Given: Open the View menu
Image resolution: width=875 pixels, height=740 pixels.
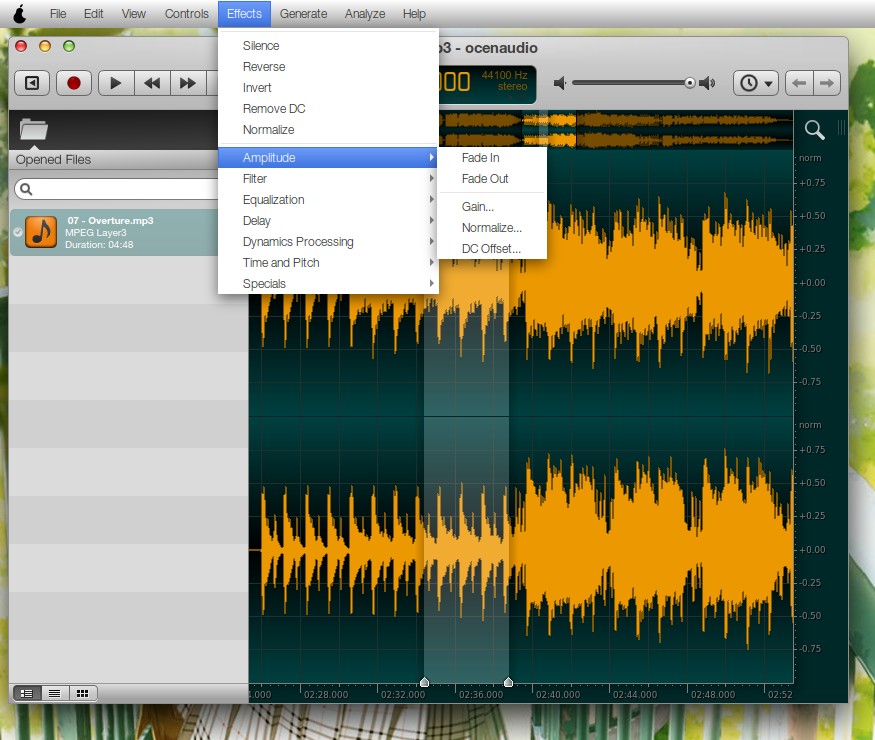Looking at the screenshot, I should (133, 13).
